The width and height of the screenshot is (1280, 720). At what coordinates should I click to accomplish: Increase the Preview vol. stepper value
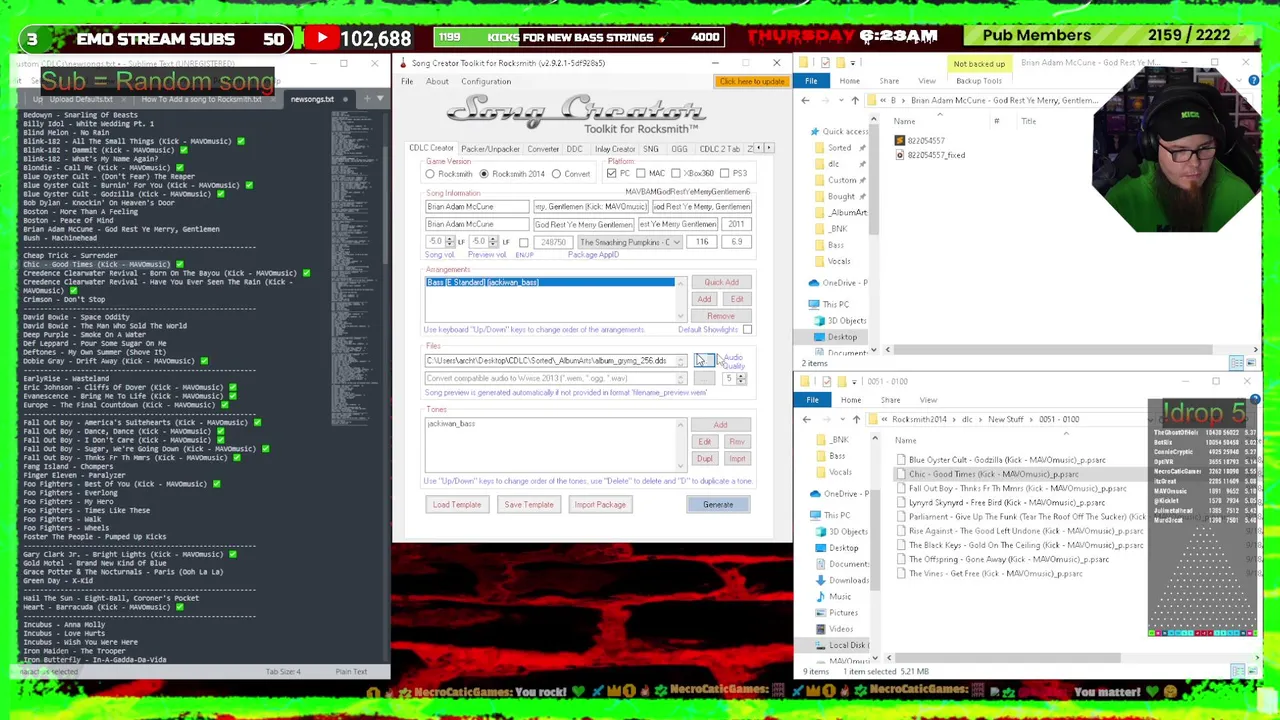pyautogui.click(x=493, y=240)
